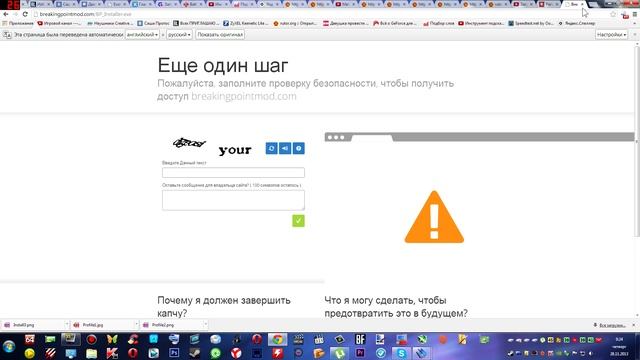Open Premiere Pro taskbar icon
This screenshot has height=360, width=640.
360,353
